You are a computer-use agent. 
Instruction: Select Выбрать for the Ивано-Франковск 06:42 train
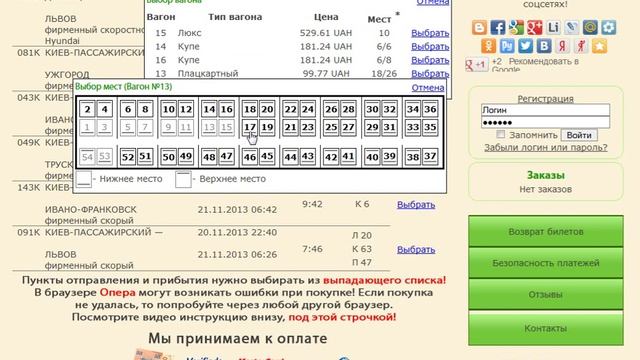tap(416, 204)
